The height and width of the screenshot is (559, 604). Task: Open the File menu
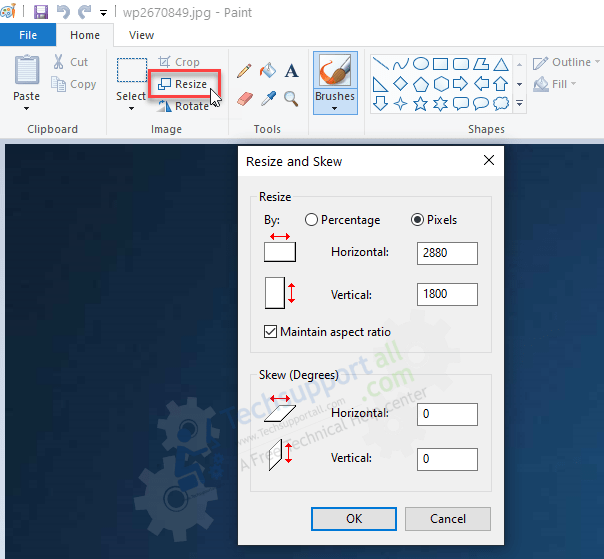tap(28, 35)
